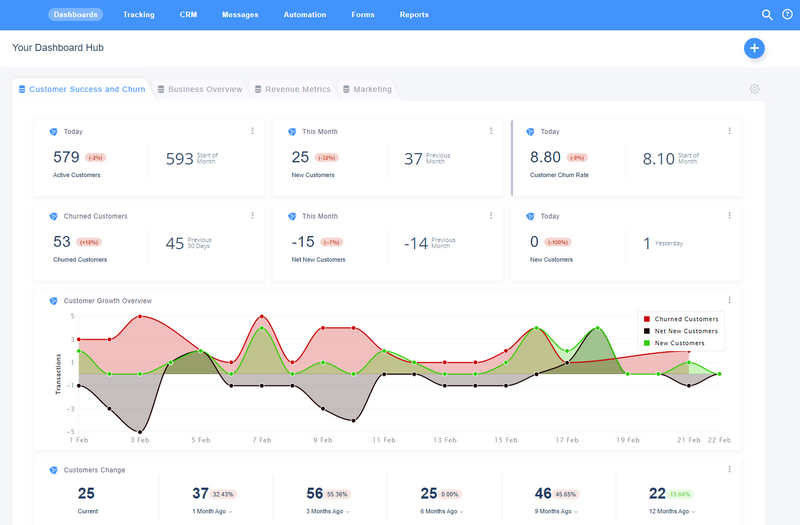
Task: Open three-dot menu on This Month New Customers card
Action: (491, 131)
